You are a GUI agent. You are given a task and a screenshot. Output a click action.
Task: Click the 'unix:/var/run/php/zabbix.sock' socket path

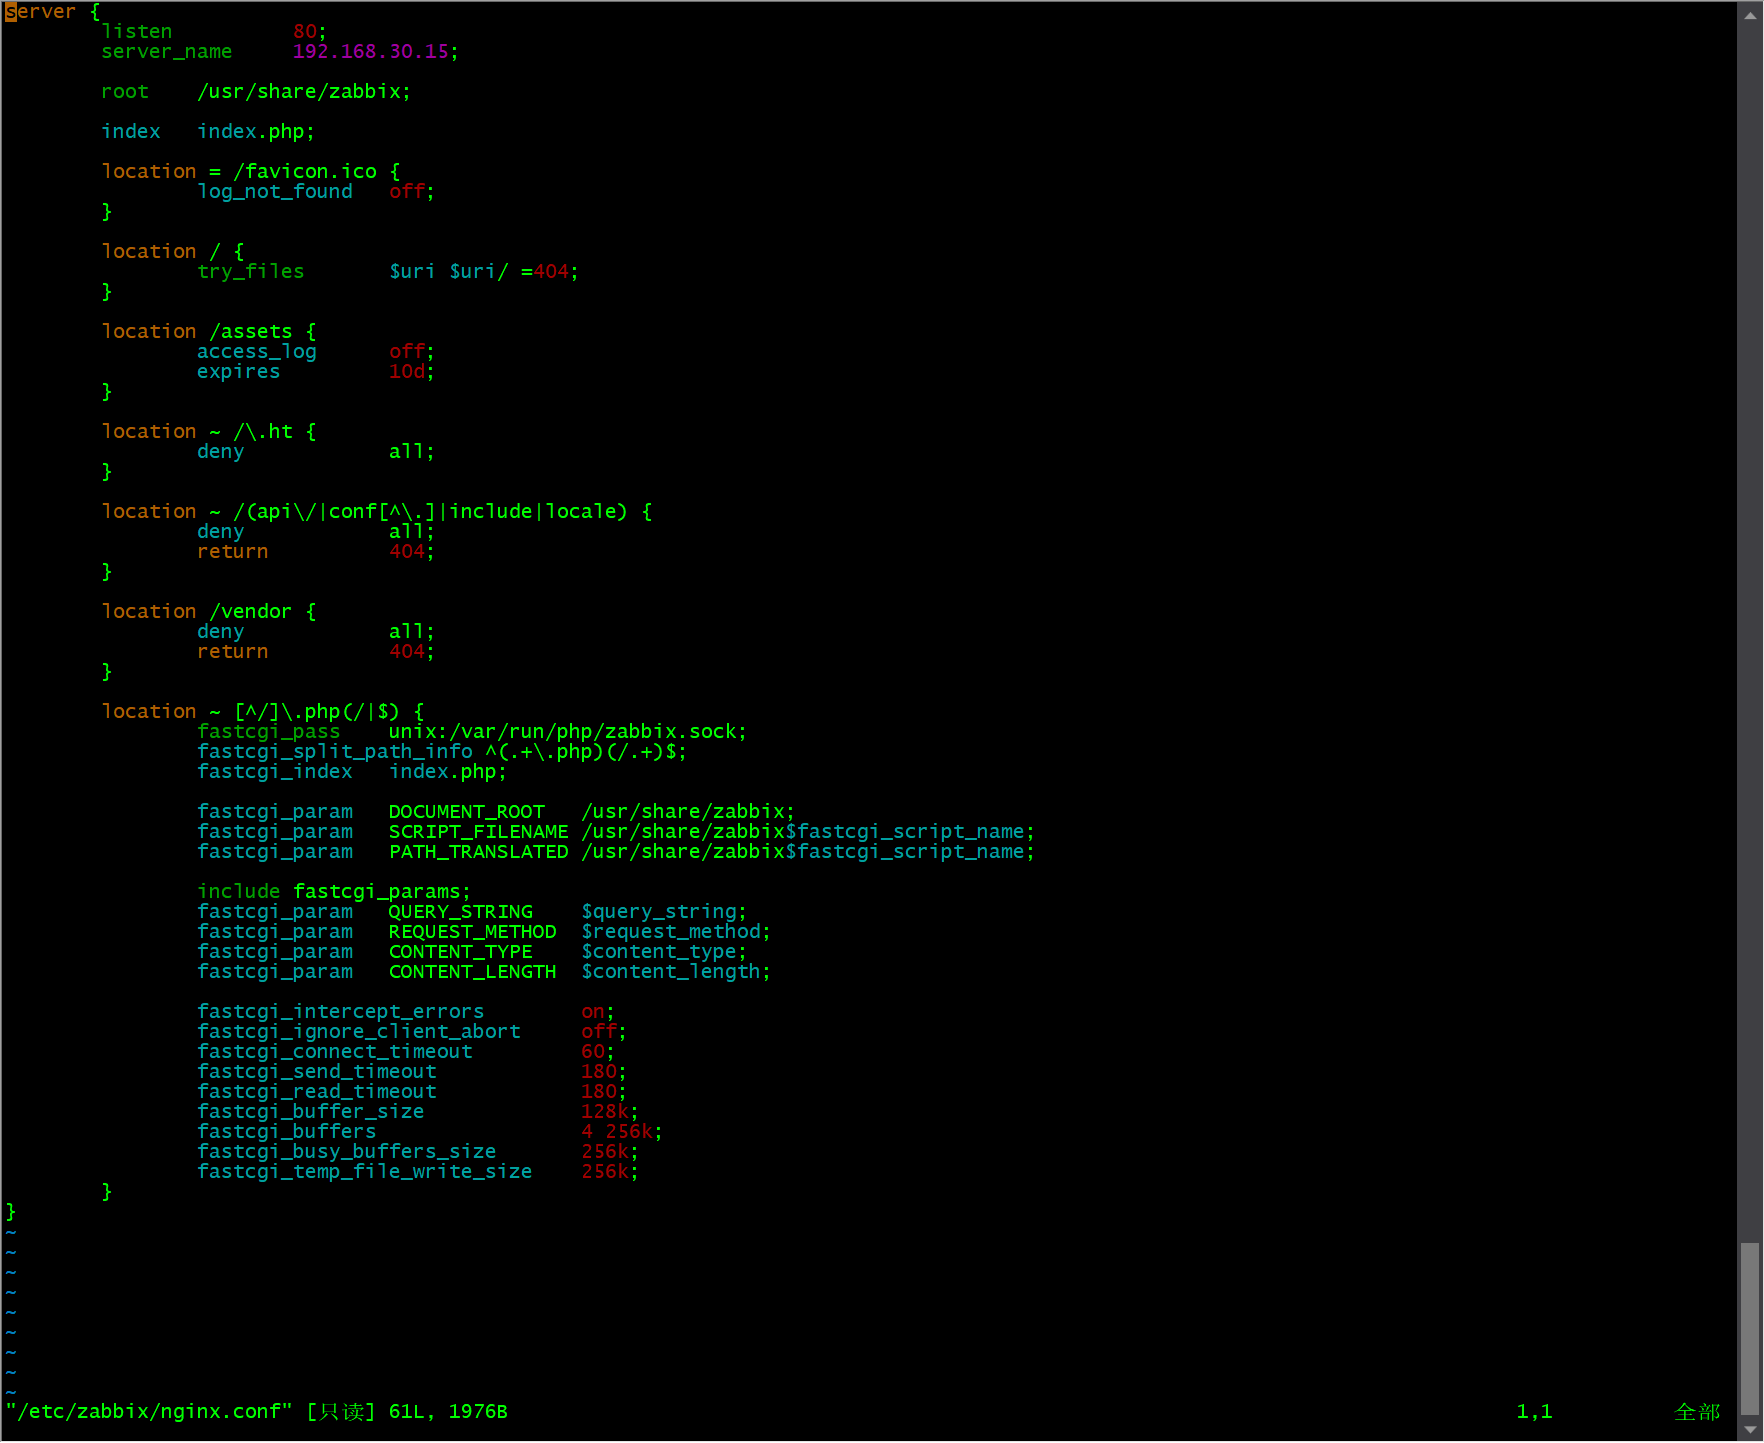pos(563,731)
